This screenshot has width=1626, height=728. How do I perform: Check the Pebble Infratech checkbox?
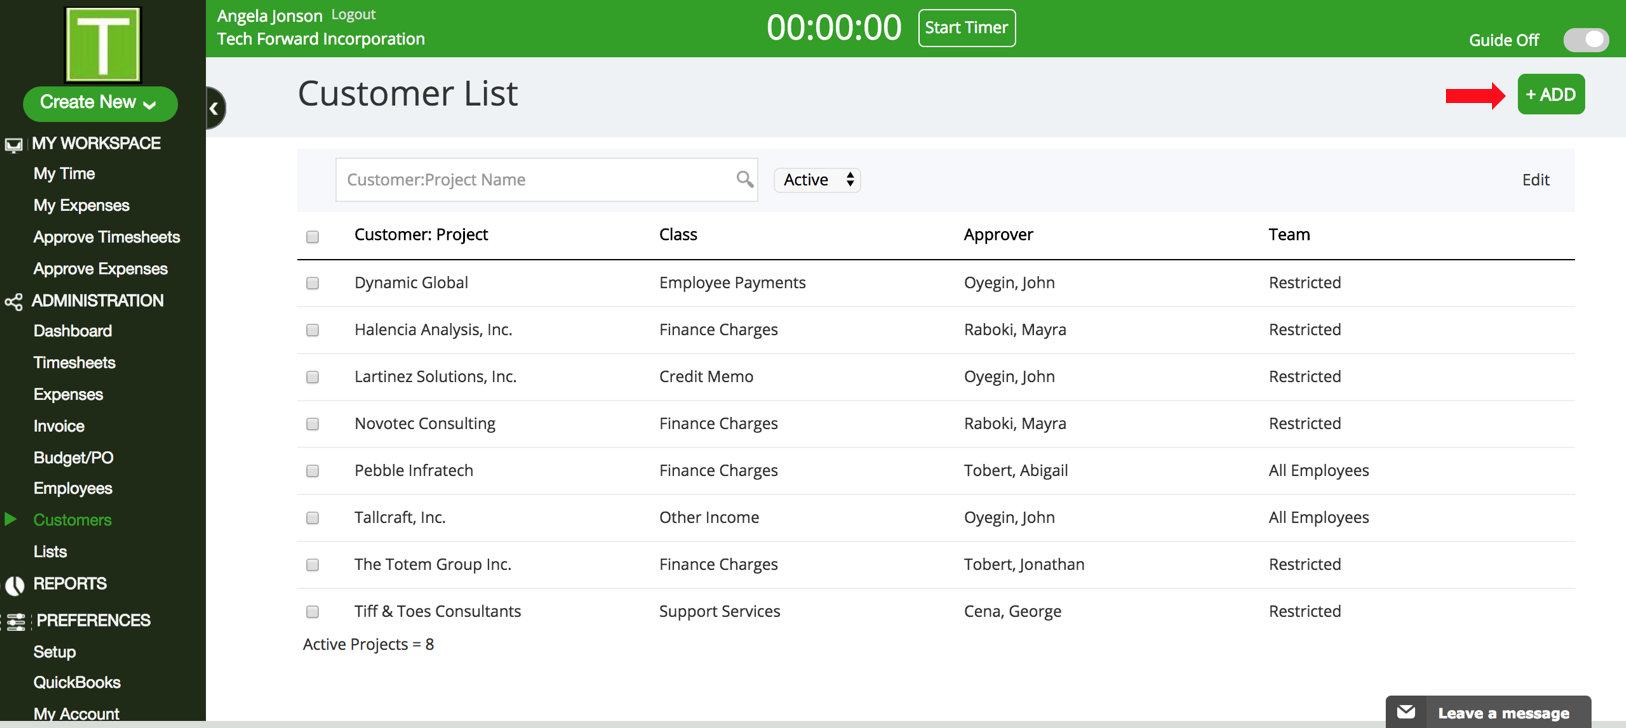click(x=313, y=471)
